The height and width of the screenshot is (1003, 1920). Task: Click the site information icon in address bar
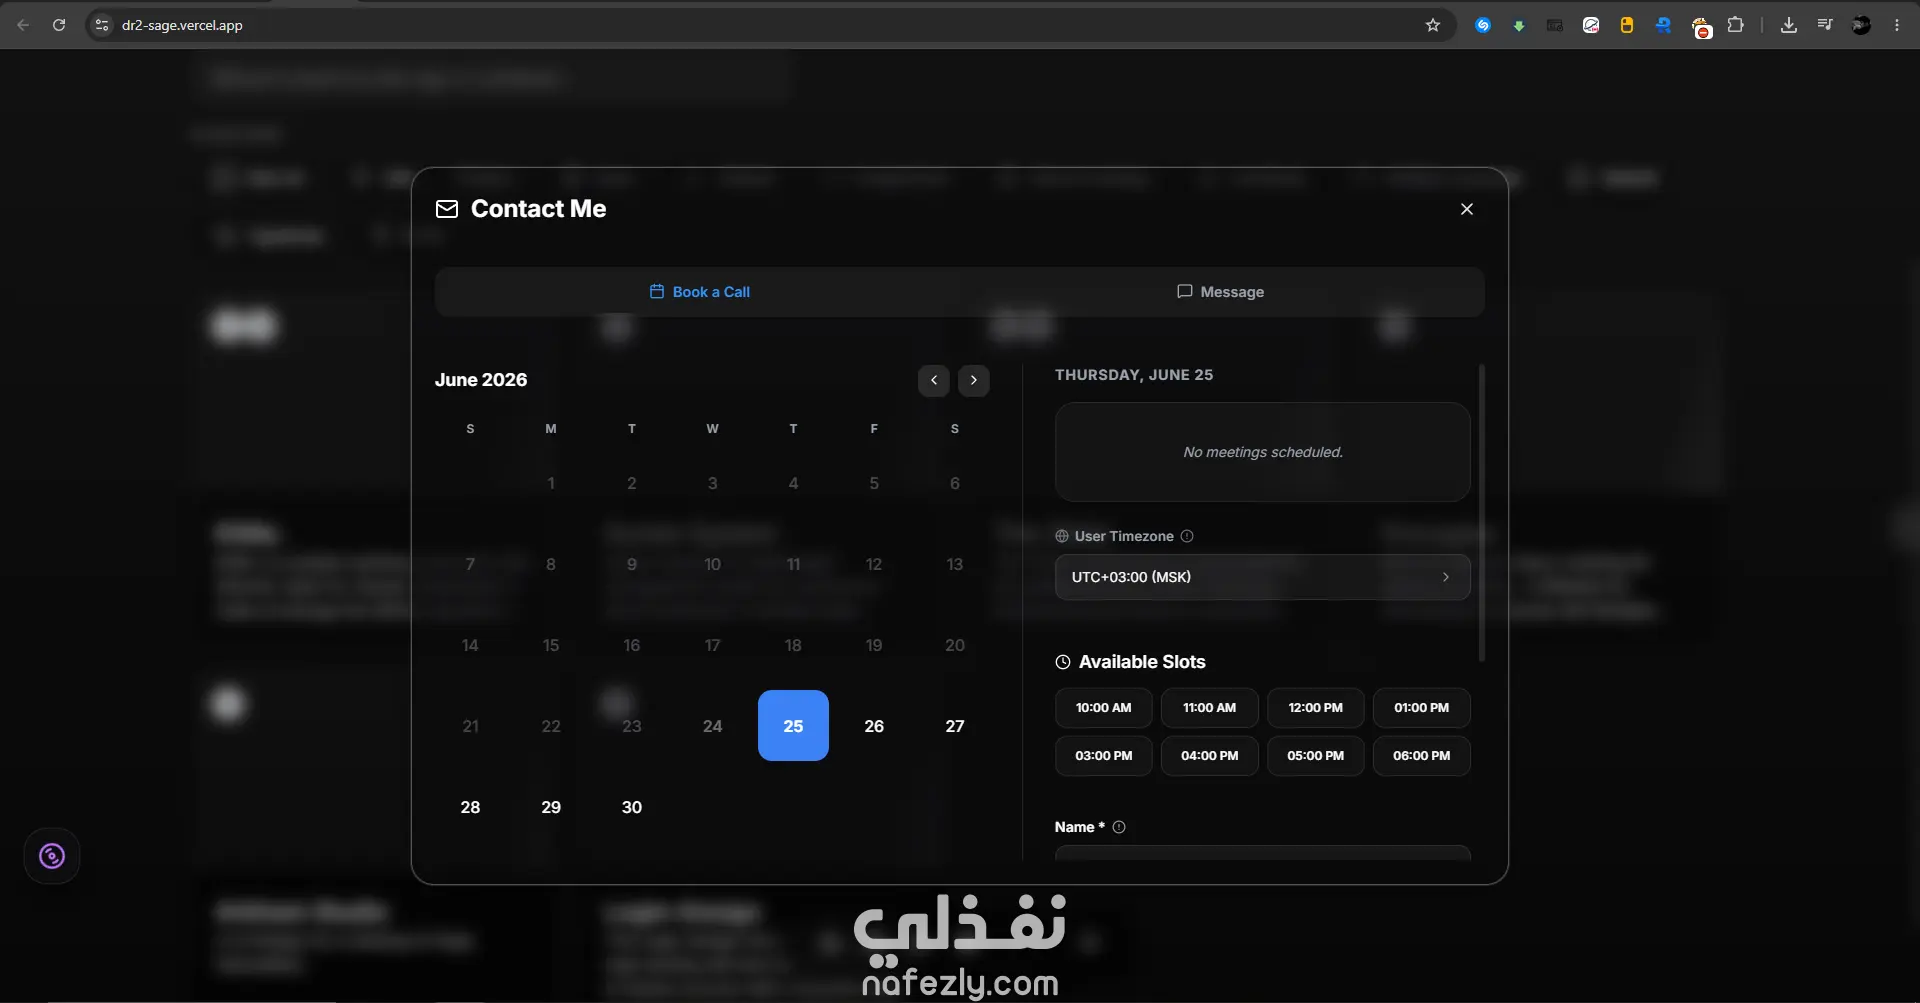point(101,25)
